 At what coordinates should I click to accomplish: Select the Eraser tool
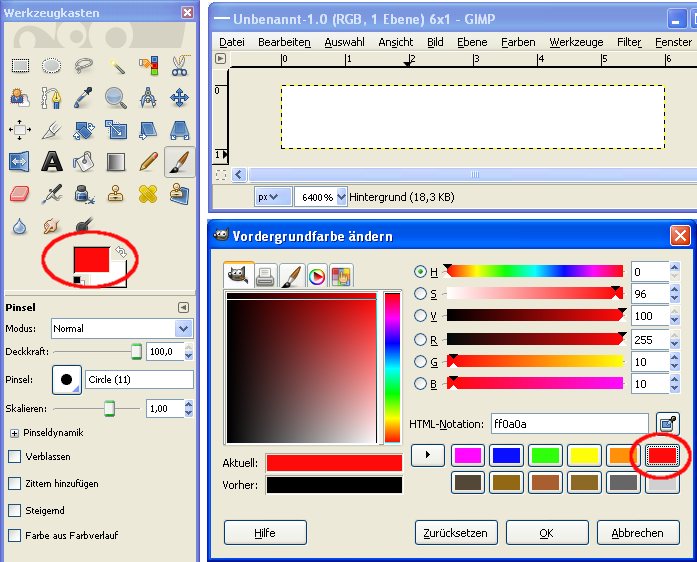20,193
